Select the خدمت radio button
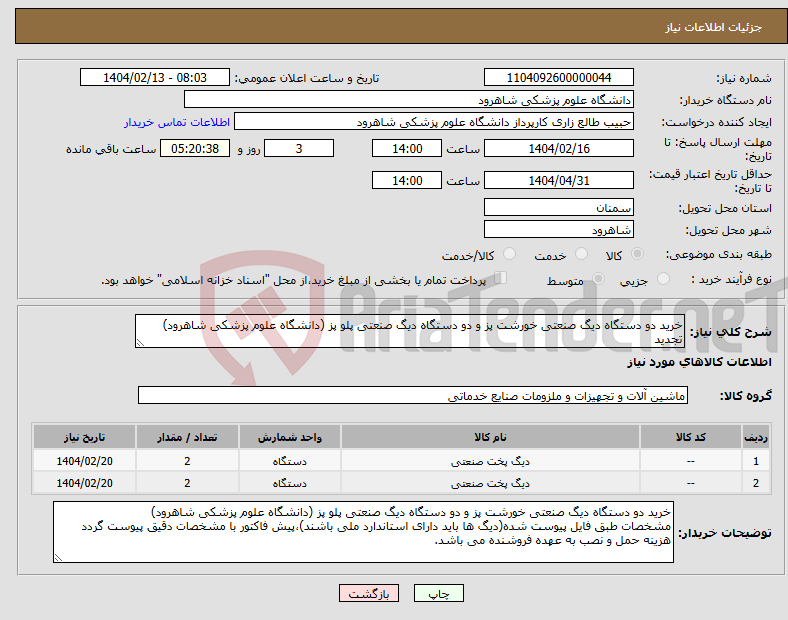The height and width of the screenshot is (620, 788). [x=581, y=254]
